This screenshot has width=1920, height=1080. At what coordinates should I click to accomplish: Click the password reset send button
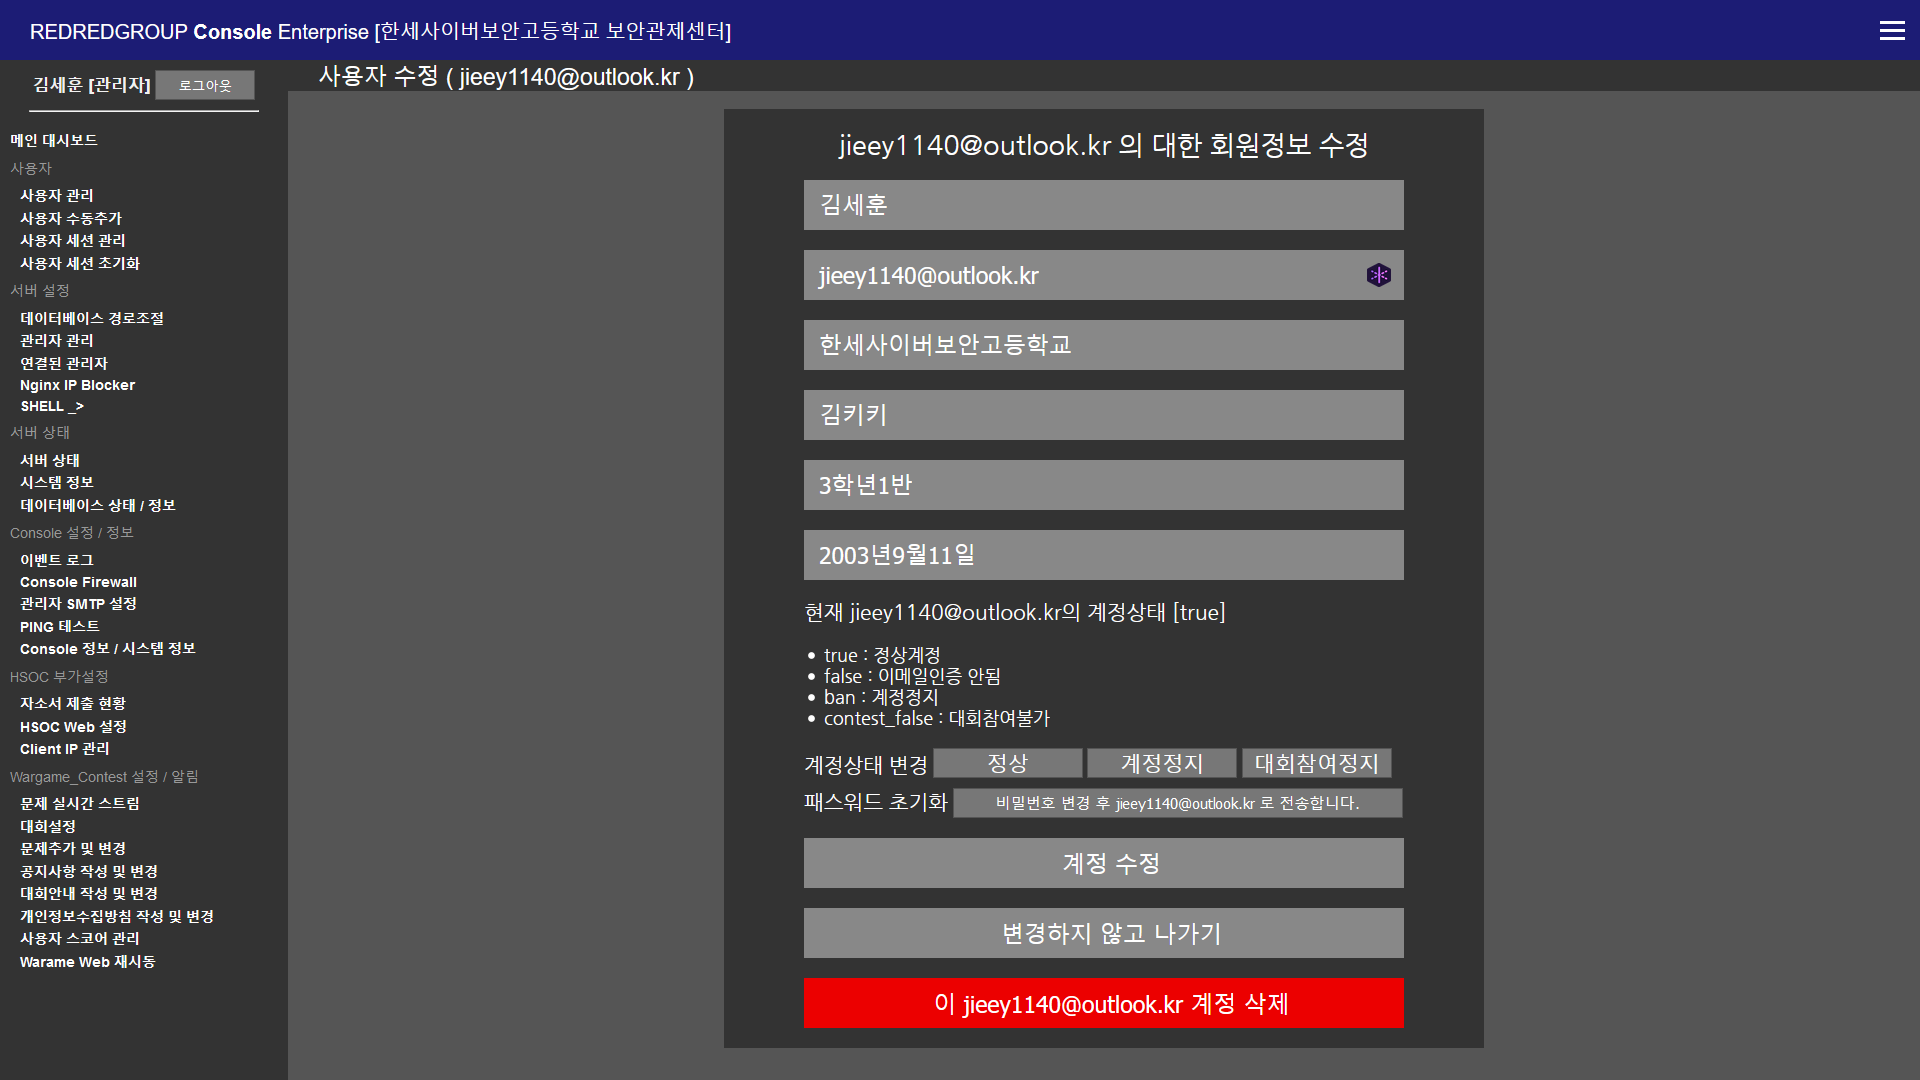[1177, 804]
